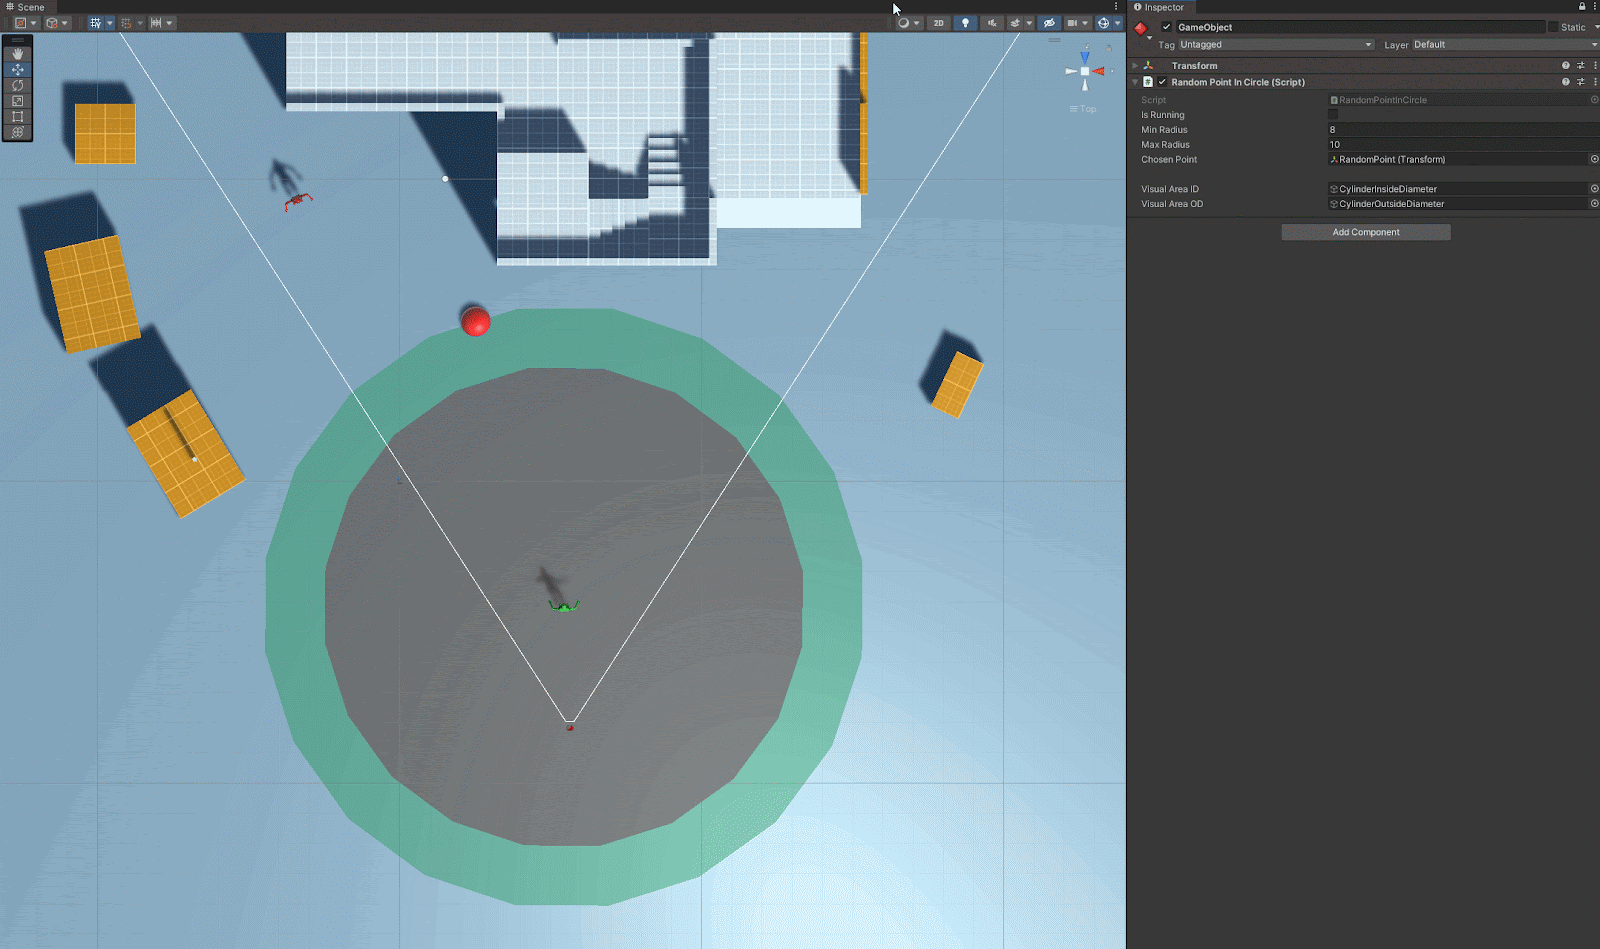Screen dimensions: 1600x949
Task: Open the Static flags dropdown arrow
Action: (1595, 27)
